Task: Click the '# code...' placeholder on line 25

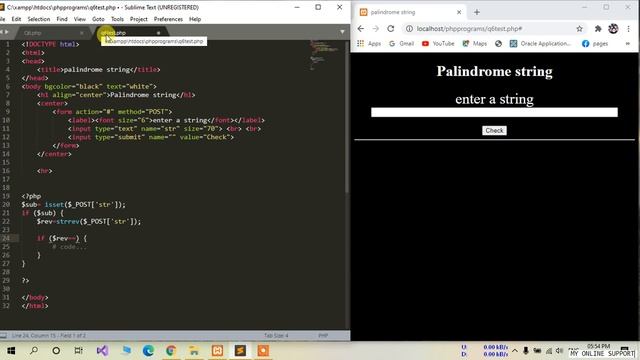Action: tap(69, 247)
